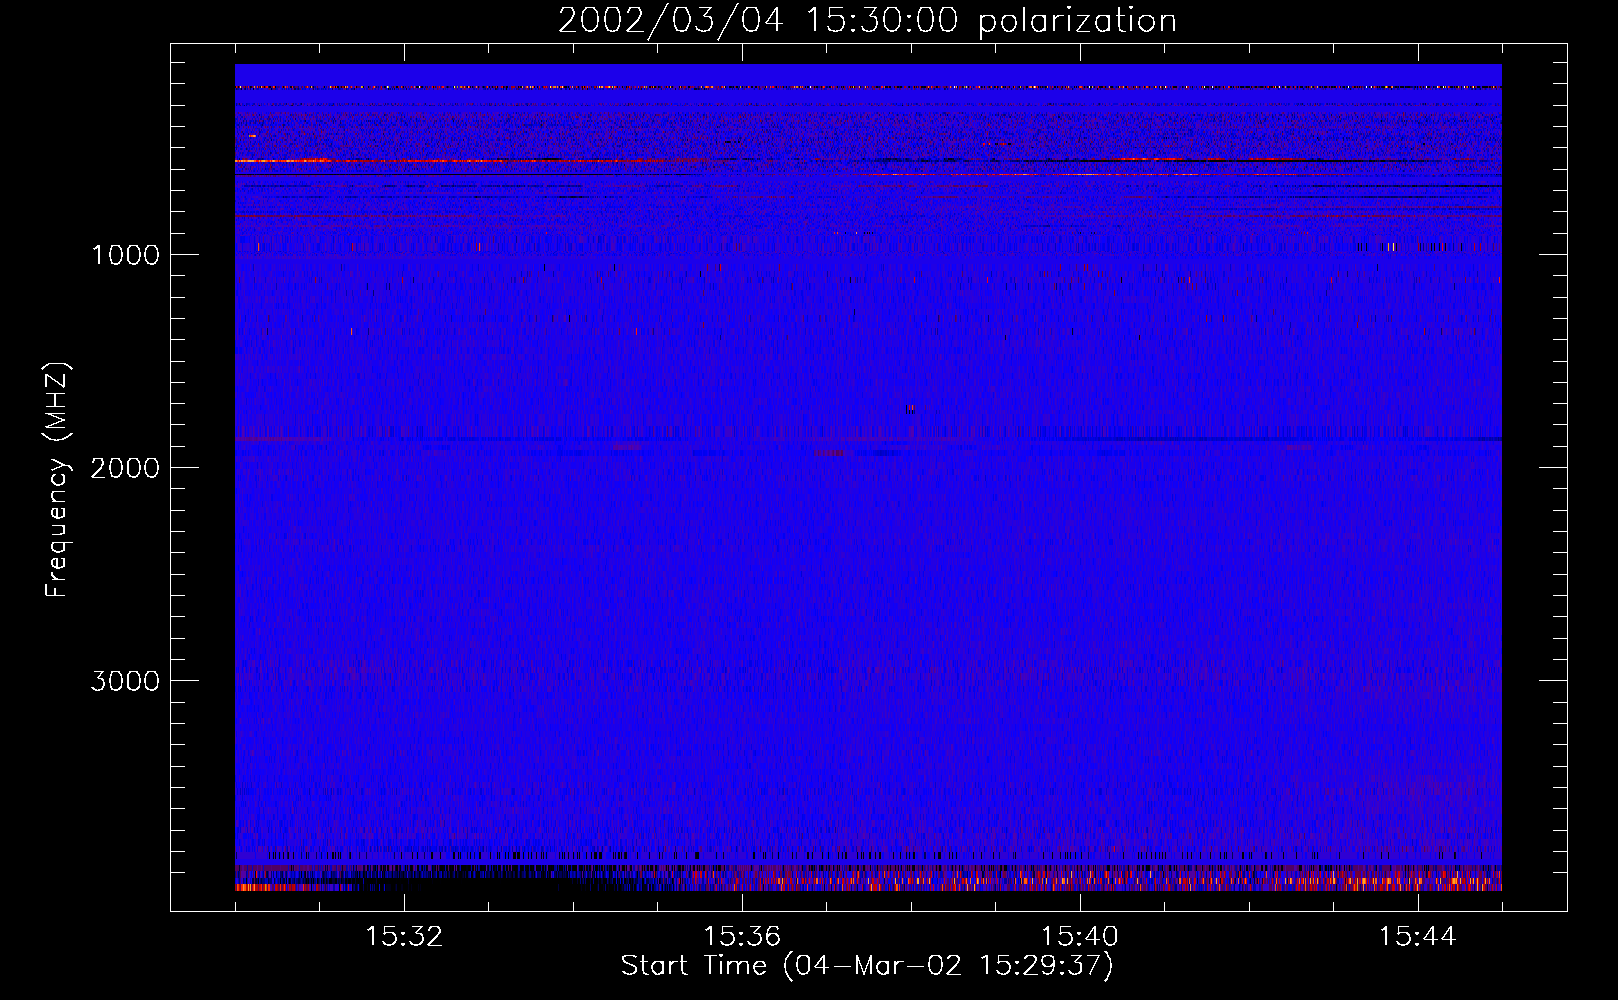Click the 'Frequency (MHZ)' axis label

click(57, 480)
